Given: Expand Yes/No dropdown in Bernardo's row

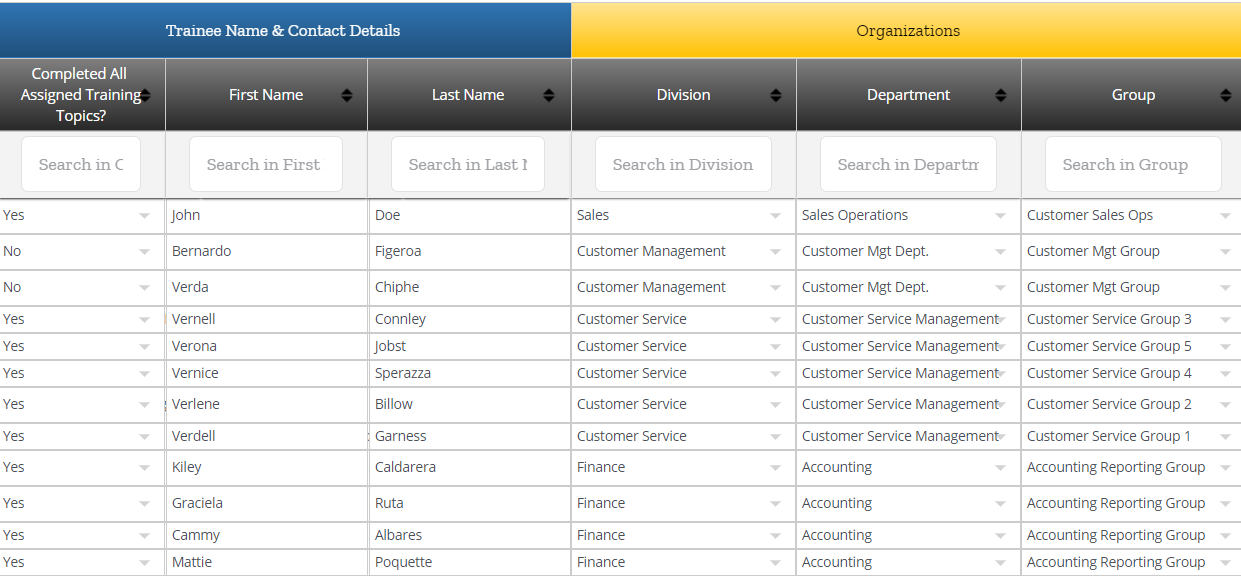Looking at the screenshot, I should coord(145,252).
